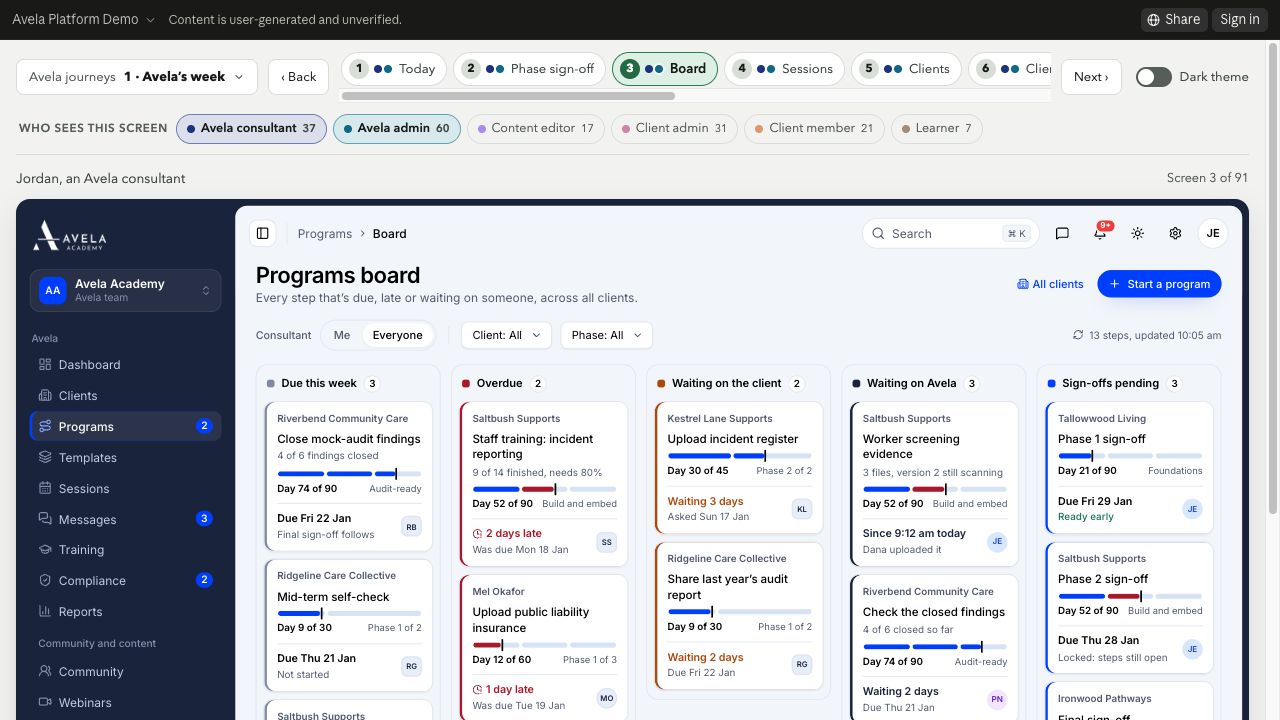The image size is (1280, 720).
Task: Open notifications bell with 9+ badge
Action: click(x=1100, y=233)
